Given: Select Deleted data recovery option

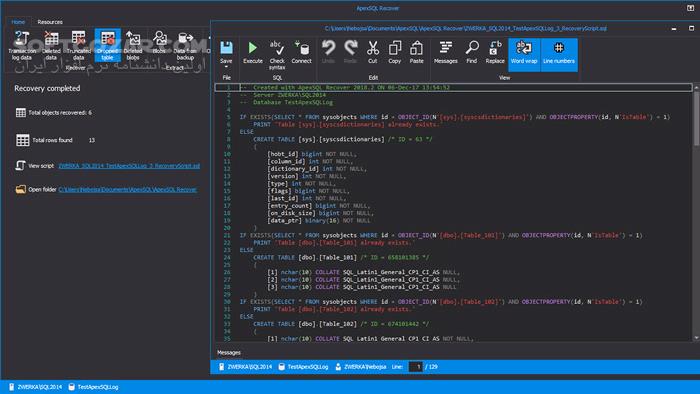Looking at the screenshot, I should [51, 45].
